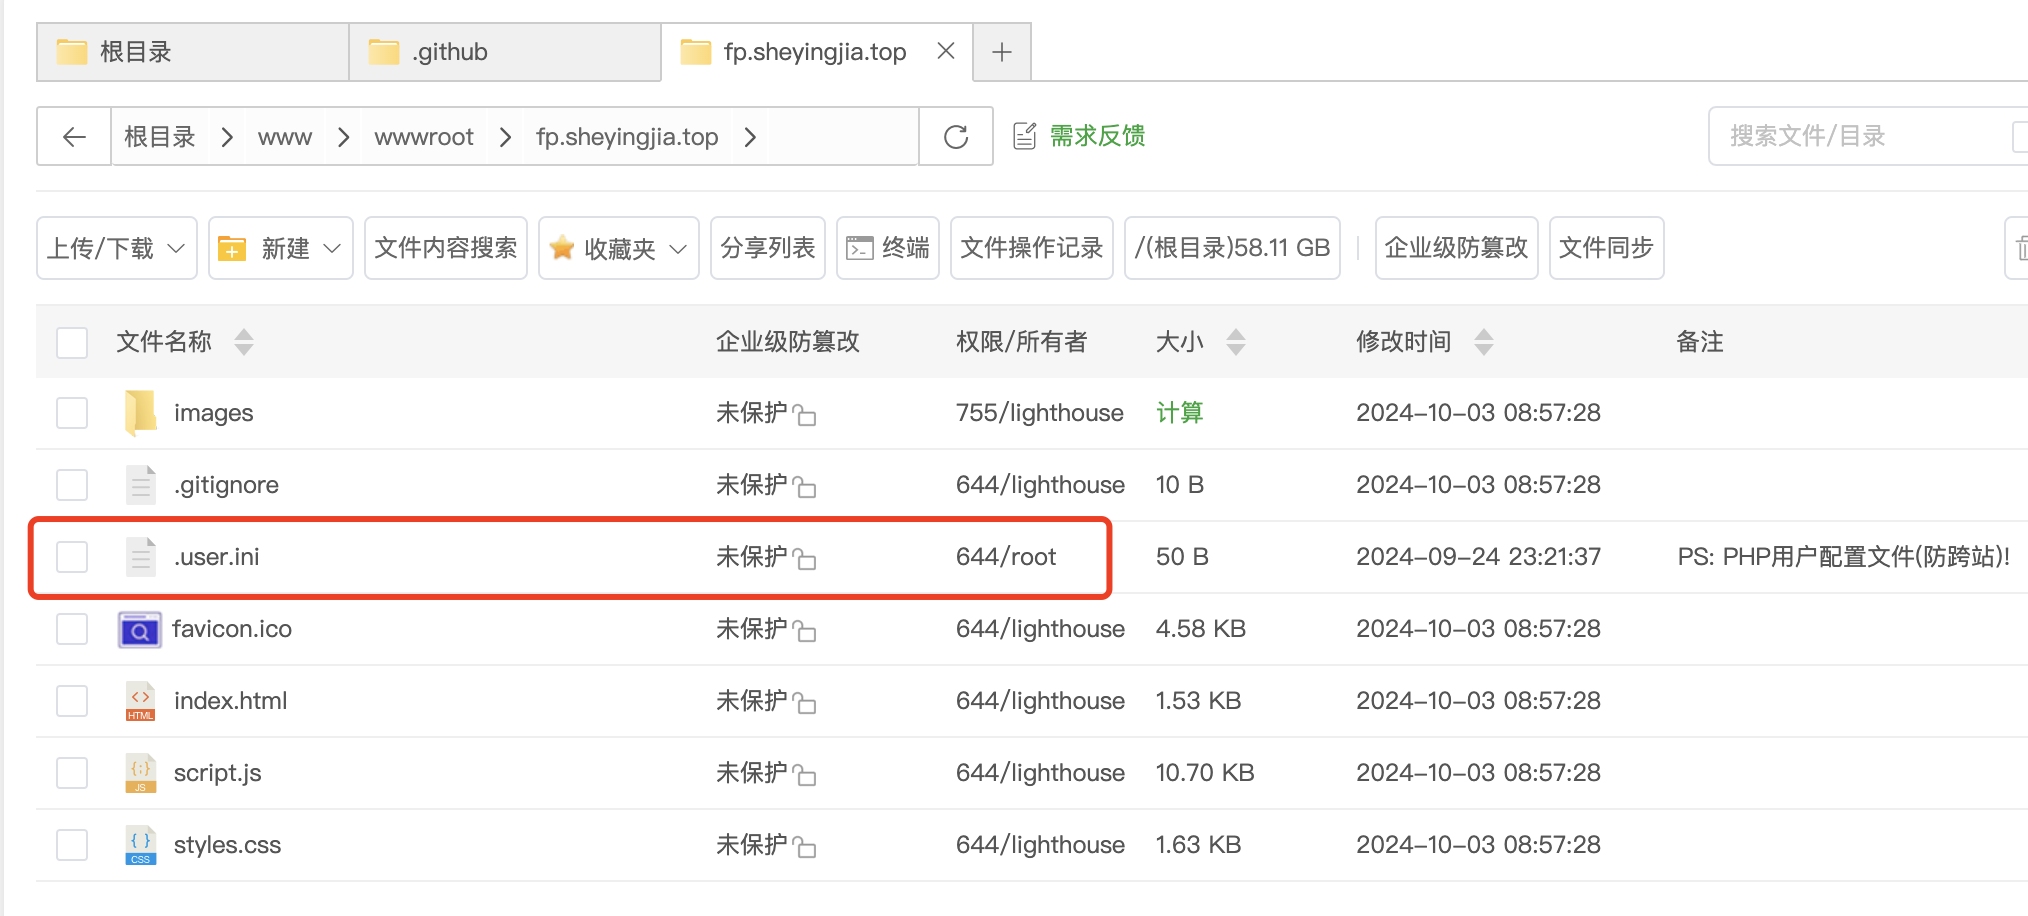Click the refresh directory icon

click(x=956, y=137)
